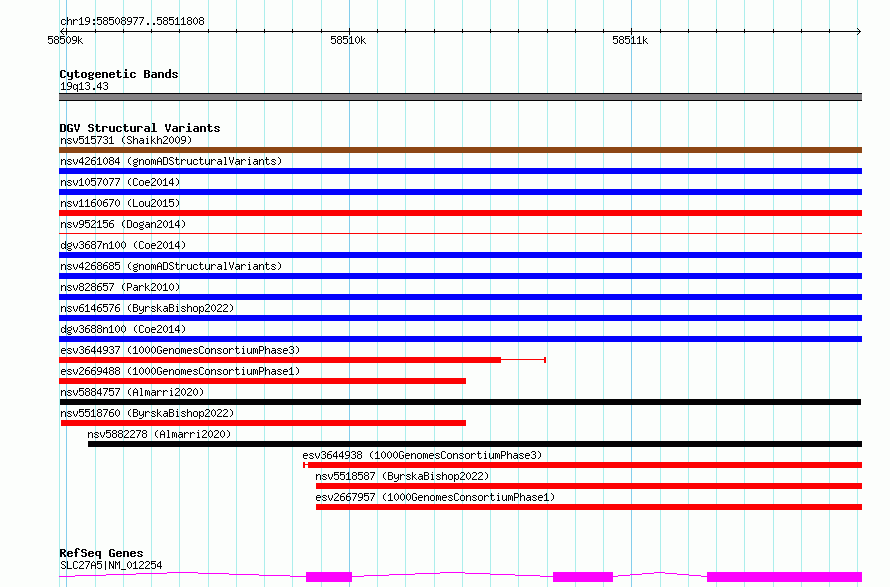The image size is (890, 587).
Task: Open nsv4268685 (gnomADStructuralVariants) label
Action: (171, 266)
